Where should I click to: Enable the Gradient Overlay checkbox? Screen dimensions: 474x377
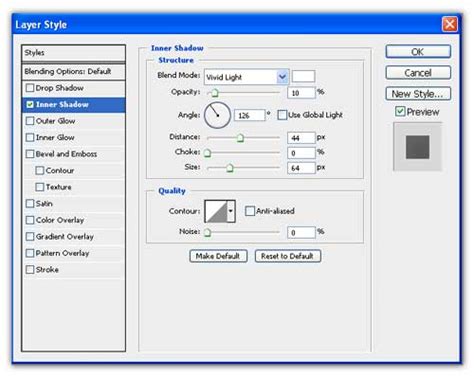[x=30, y=237]
